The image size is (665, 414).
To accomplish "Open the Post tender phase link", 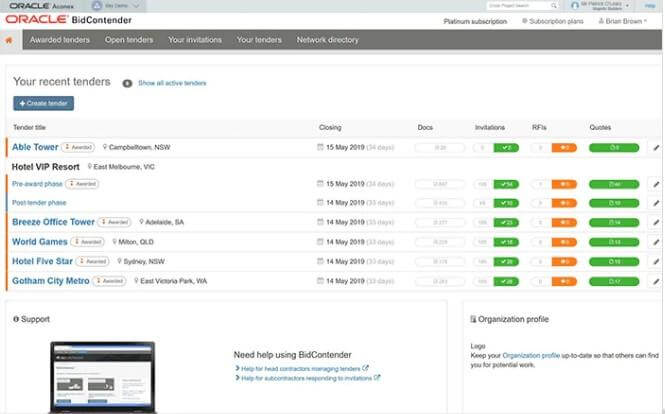I will [39, 203].
